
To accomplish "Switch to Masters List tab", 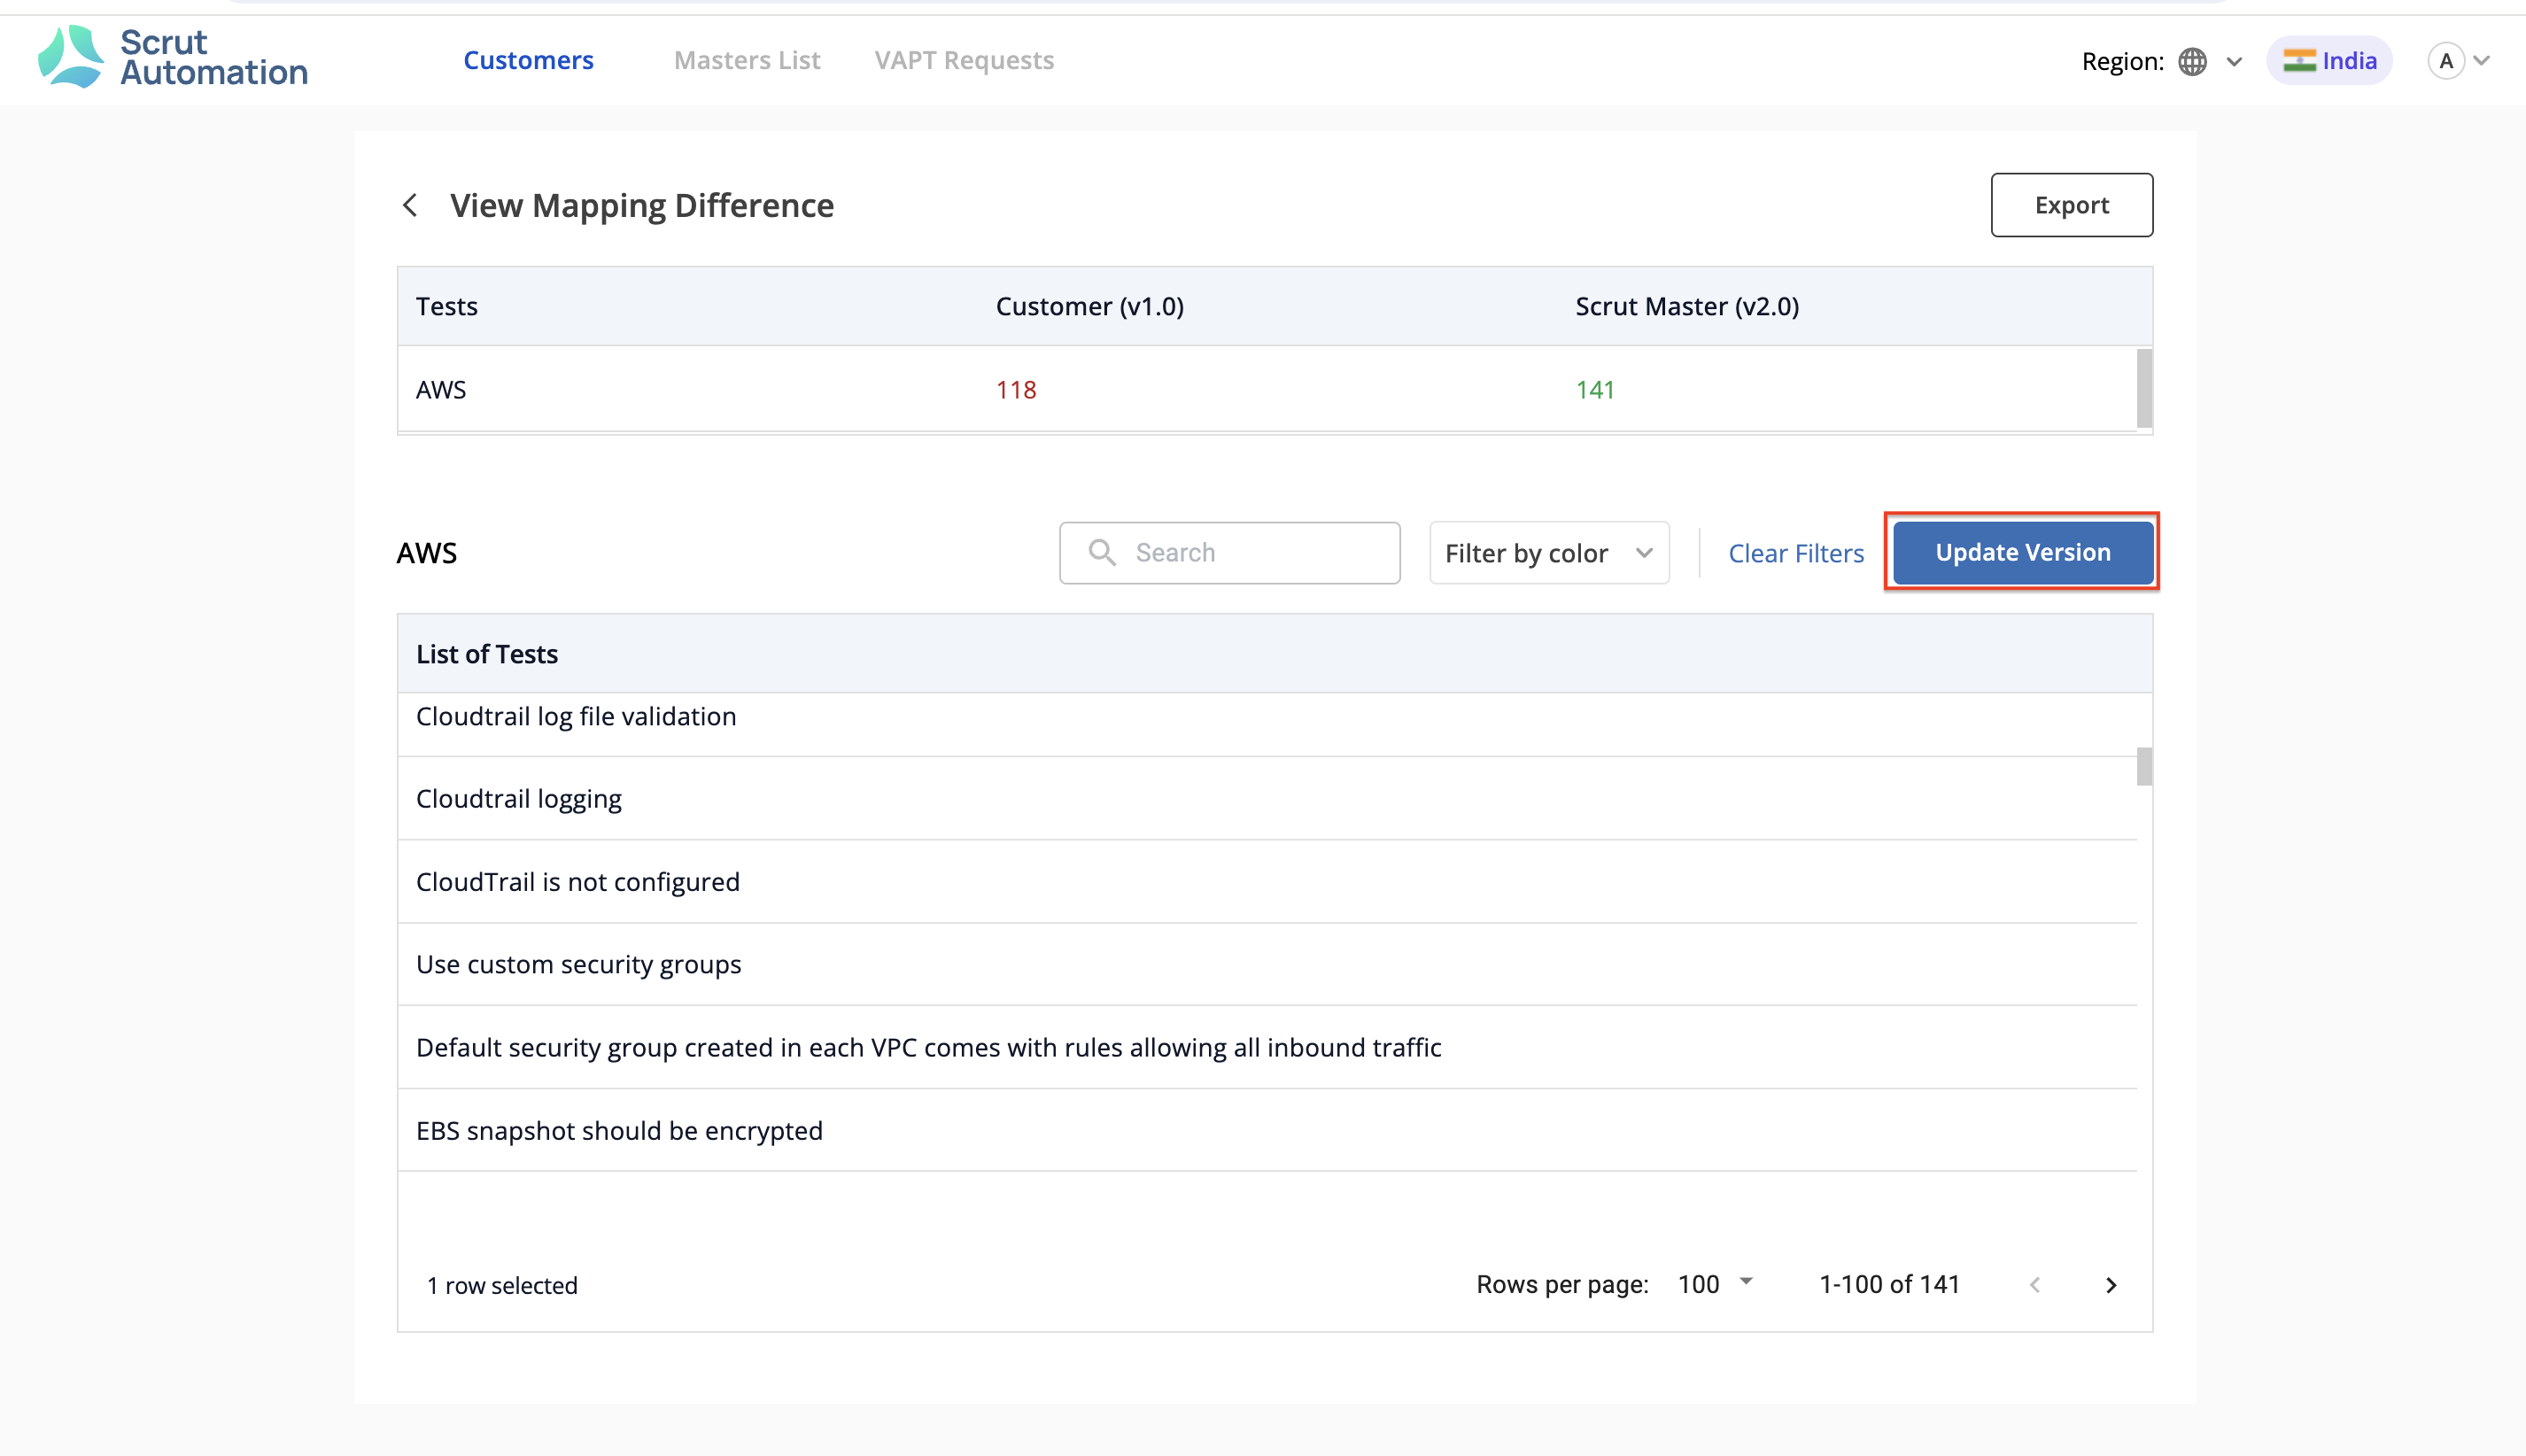I will pos(747,60).
